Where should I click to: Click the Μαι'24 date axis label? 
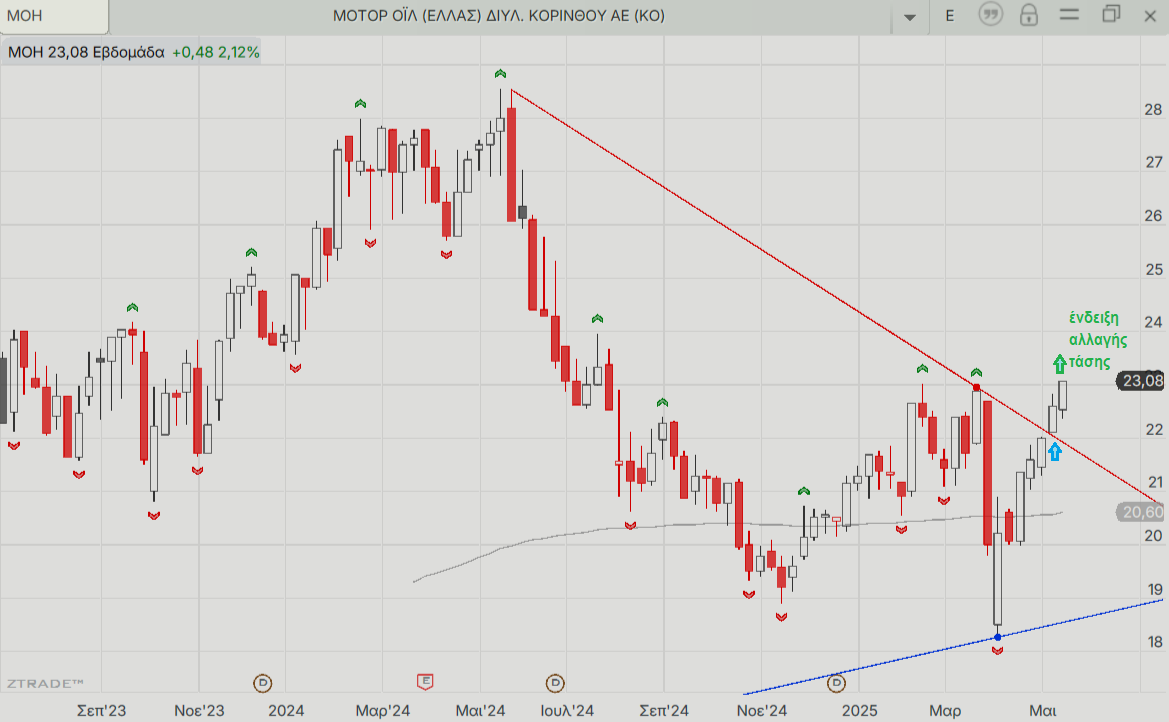[x=480, y=710]
